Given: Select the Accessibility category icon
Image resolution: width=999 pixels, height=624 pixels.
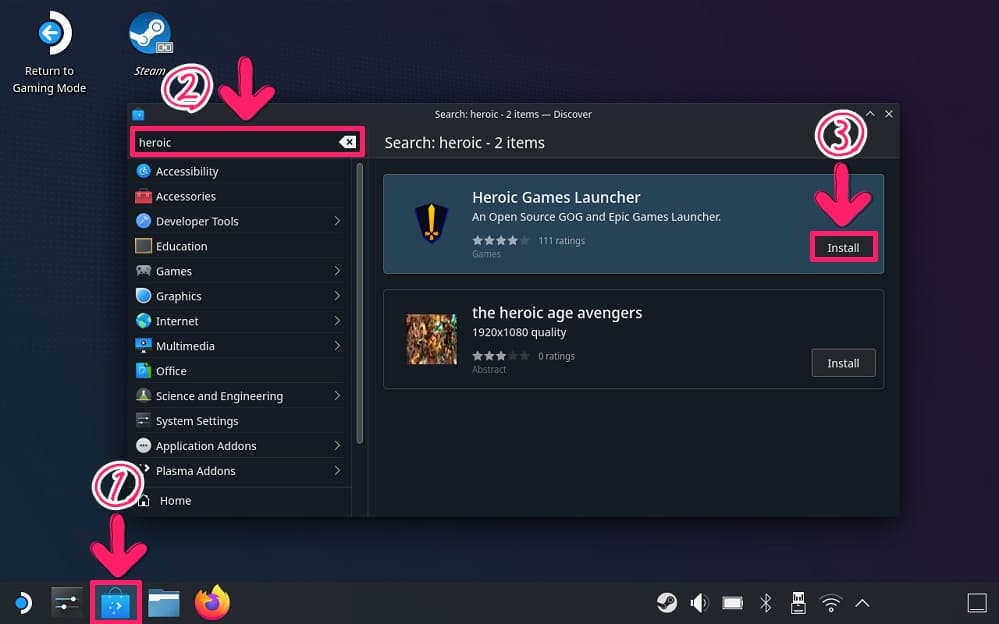Looking at the screenshot, I should pyautogui.click(x=143, y=171).
